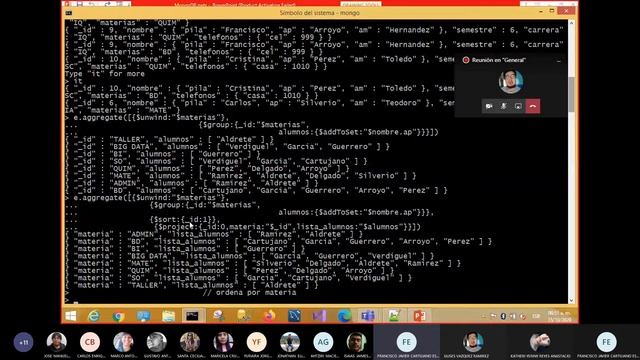Click vertical scrollbar thumb in mongo console
This screenshot has height=360, width=640.
click(x=571, y=94)
